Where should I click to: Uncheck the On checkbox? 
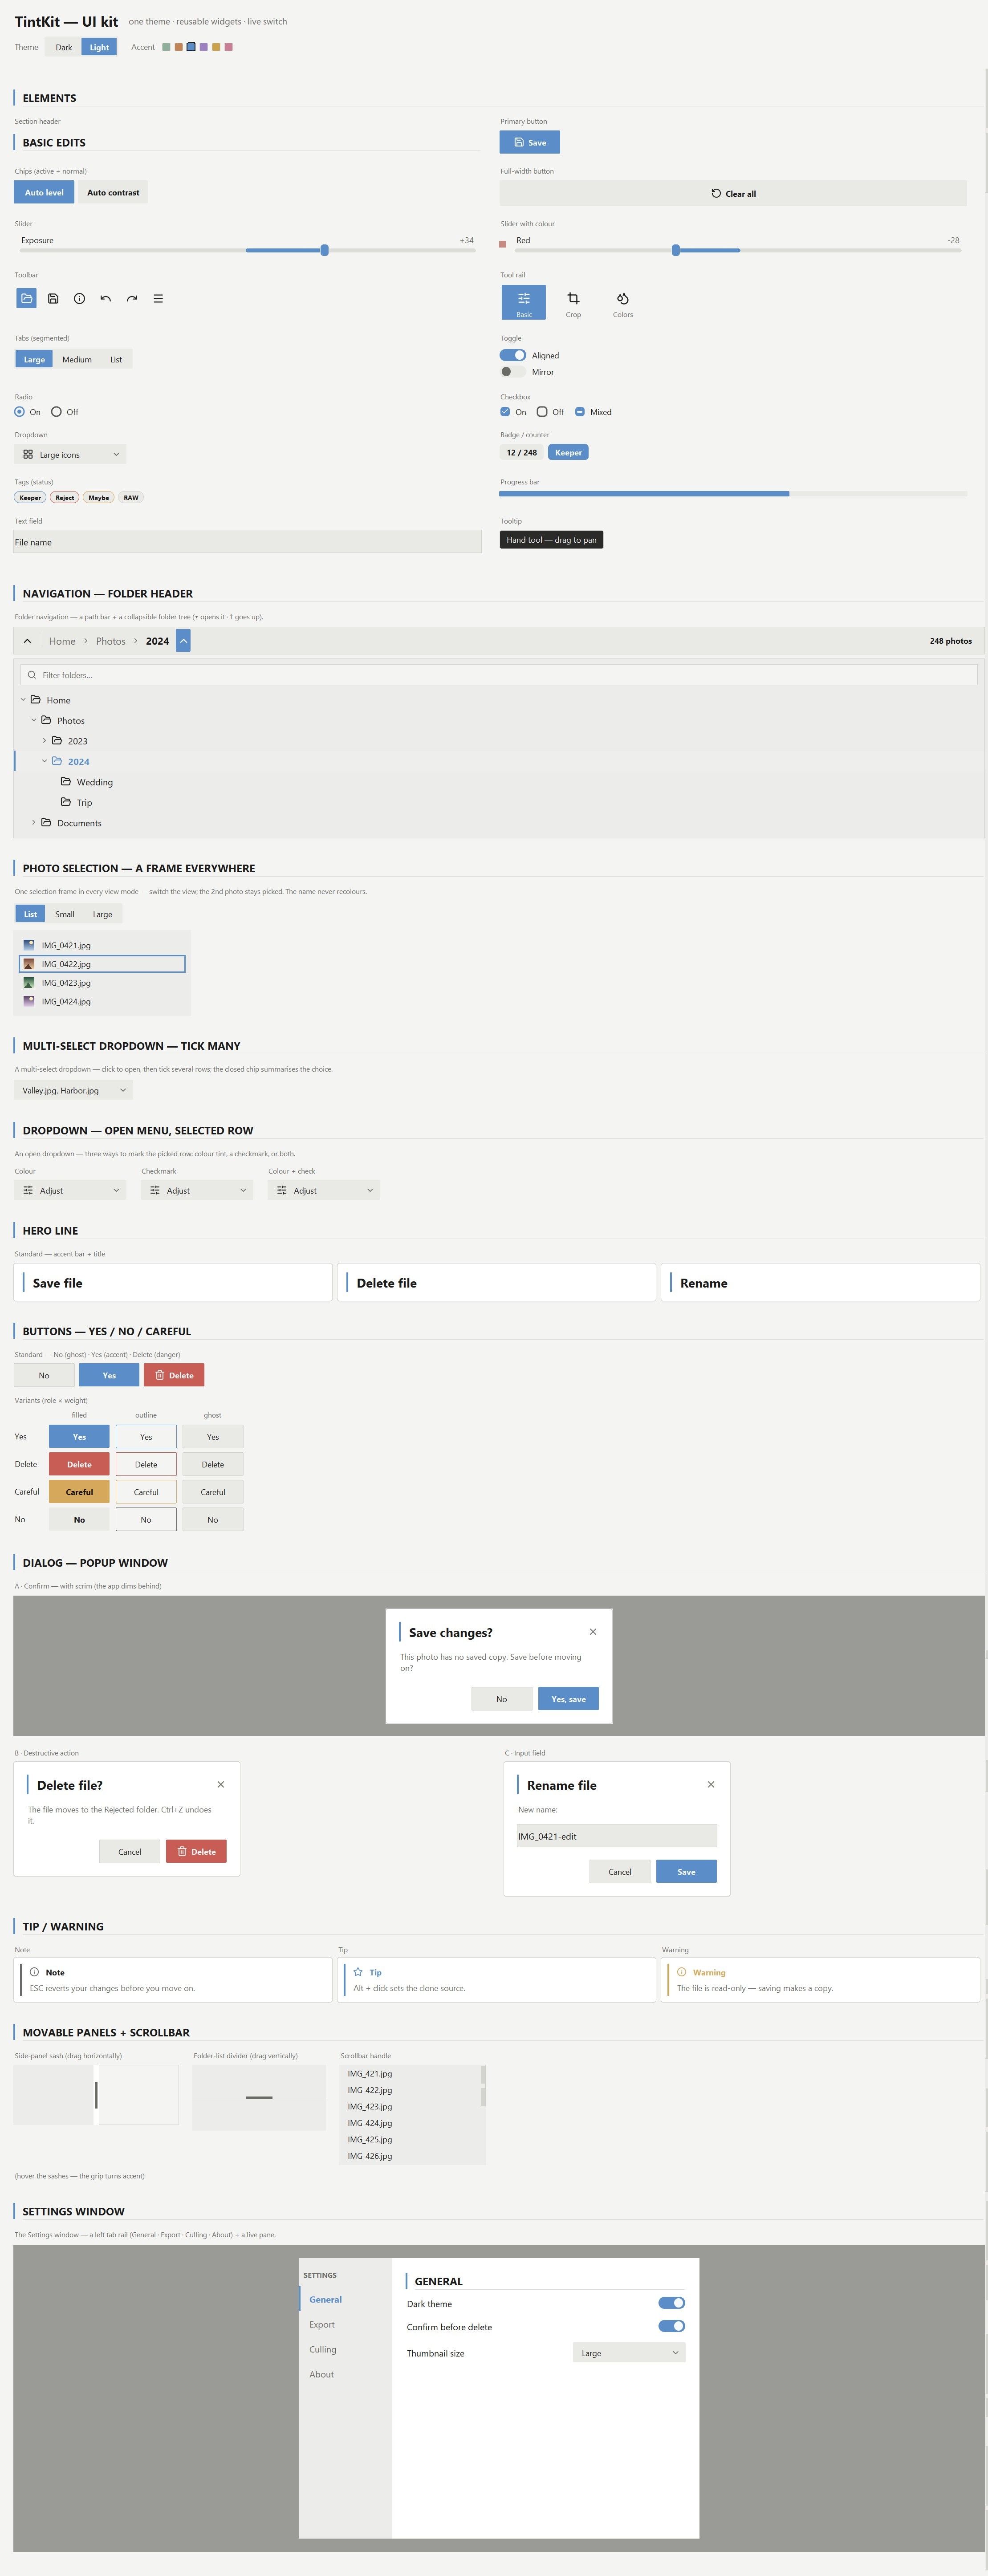pyautogui.click(x=505, y=411)
